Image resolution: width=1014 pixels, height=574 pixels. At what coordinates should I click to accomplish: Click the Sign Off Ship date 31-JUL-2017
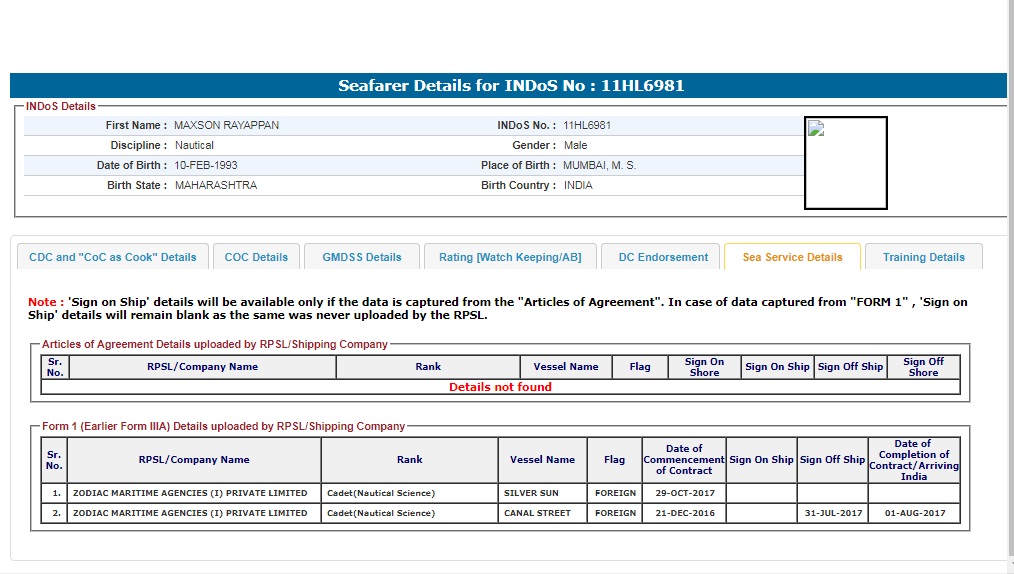(x=832, y=513)
